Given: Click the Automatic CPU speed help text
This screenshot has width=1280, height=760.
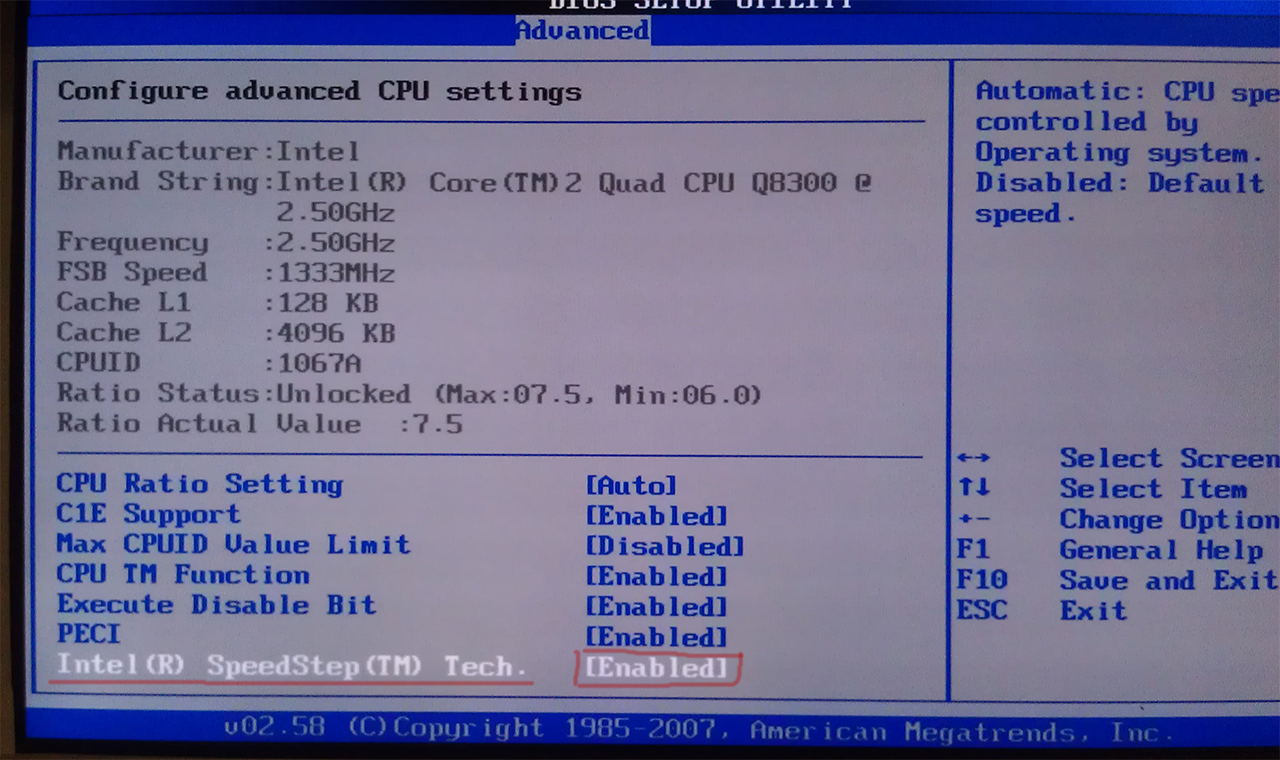Looking at the screenshot, I should [1127, 152].
